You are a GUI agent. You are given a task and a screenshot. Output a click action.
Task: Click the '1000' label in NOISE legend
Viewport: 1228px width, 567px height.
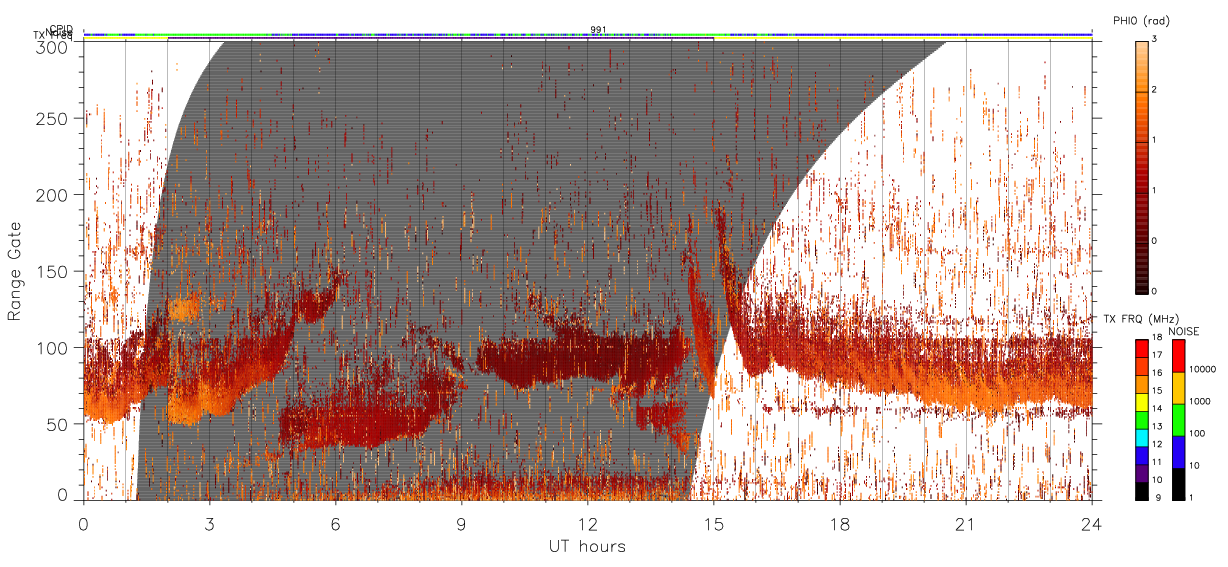1200,402
